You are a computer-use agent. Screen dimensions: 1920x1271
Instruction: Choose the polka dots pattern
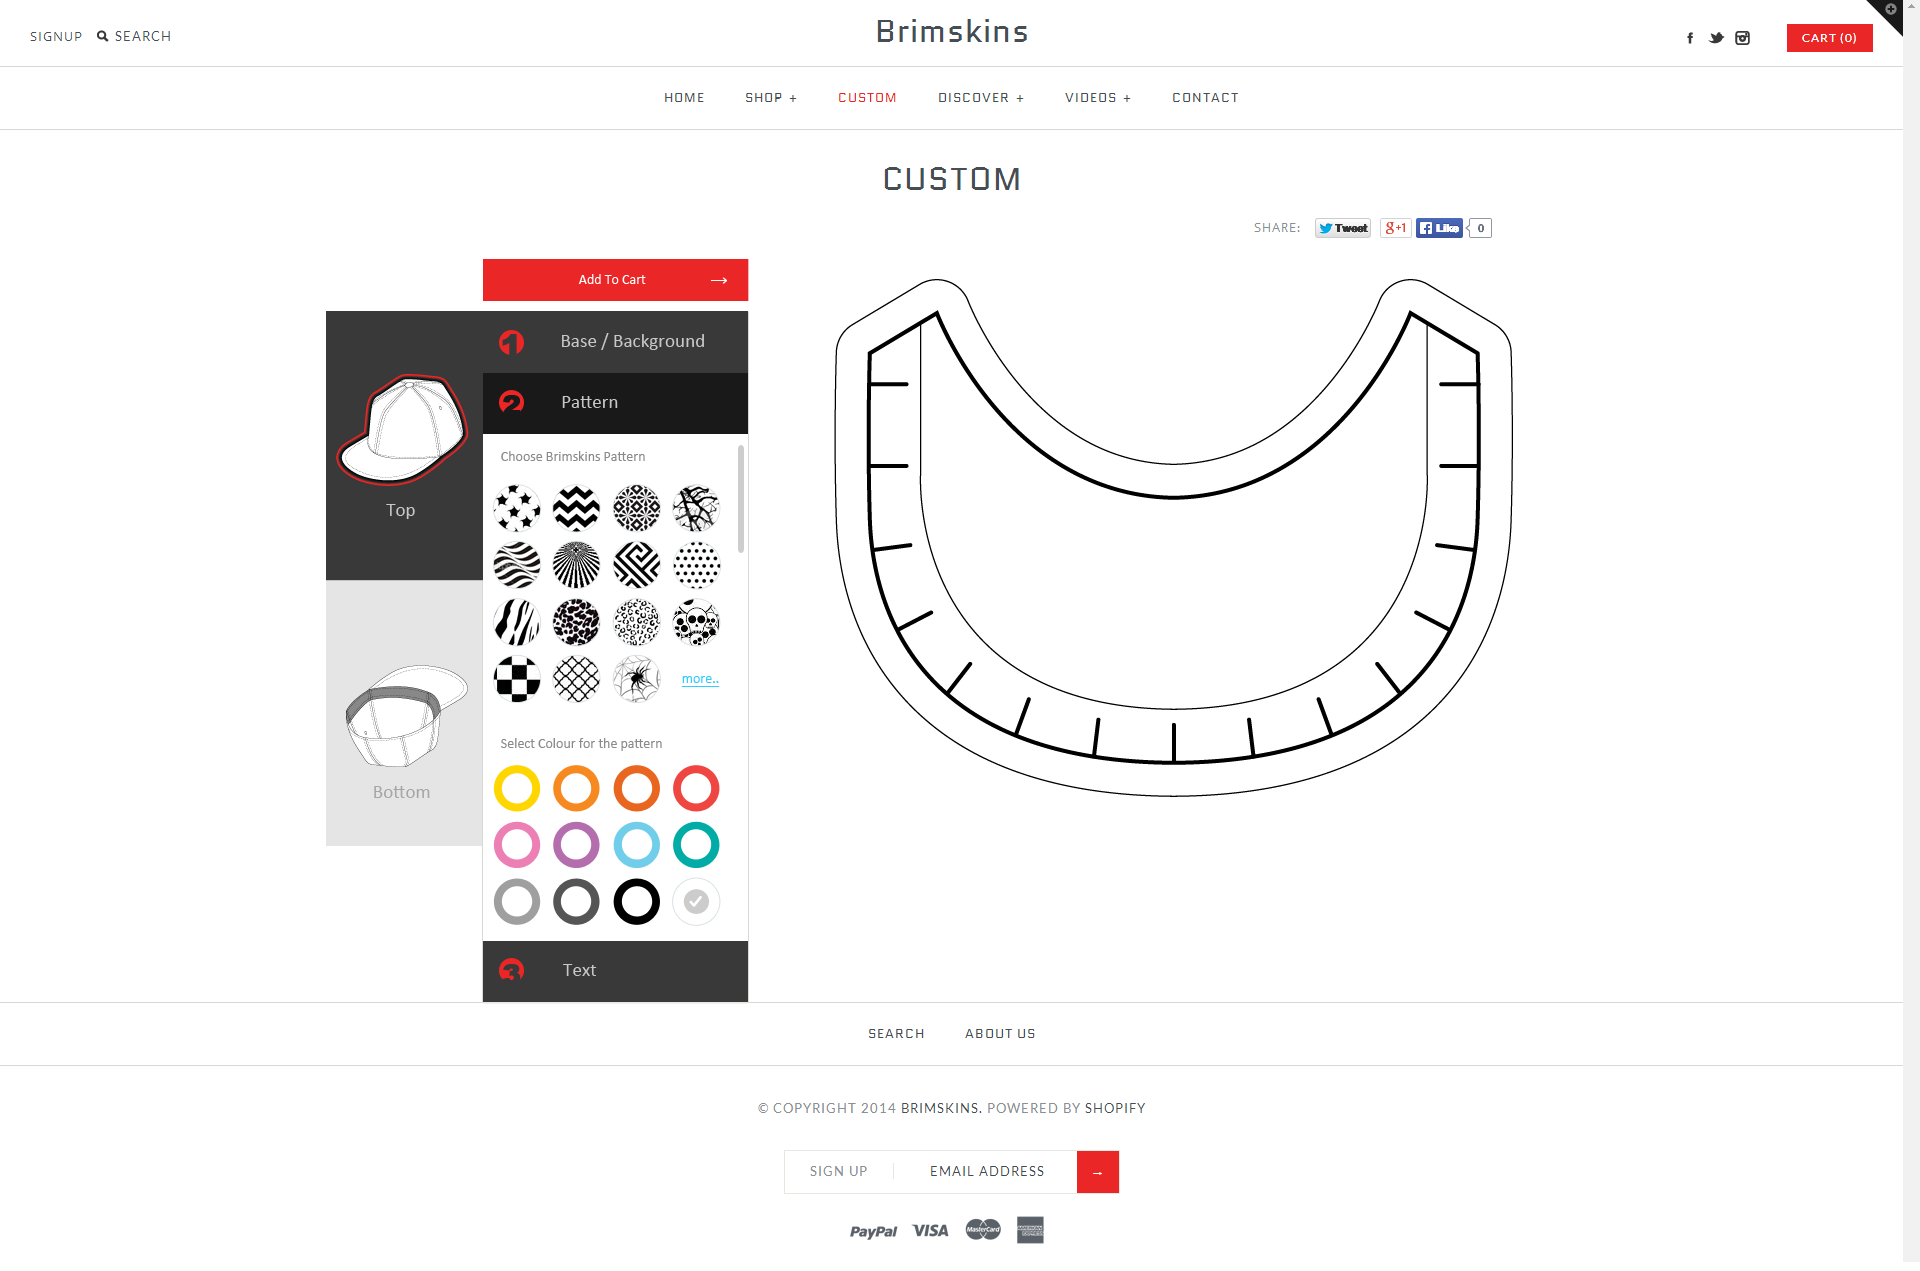point(697,565)
